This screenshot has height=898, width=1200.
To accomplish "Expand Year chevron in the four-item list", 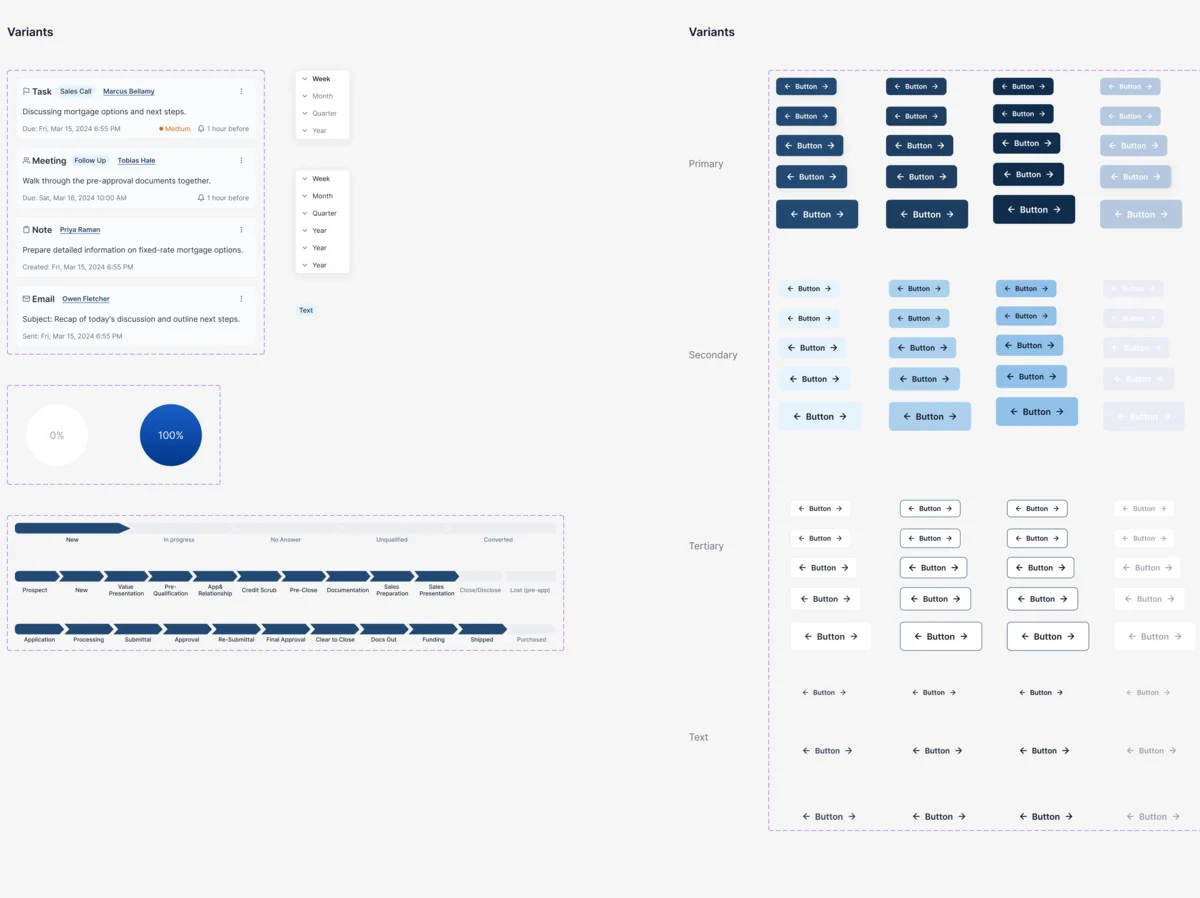I will point(305,131).
